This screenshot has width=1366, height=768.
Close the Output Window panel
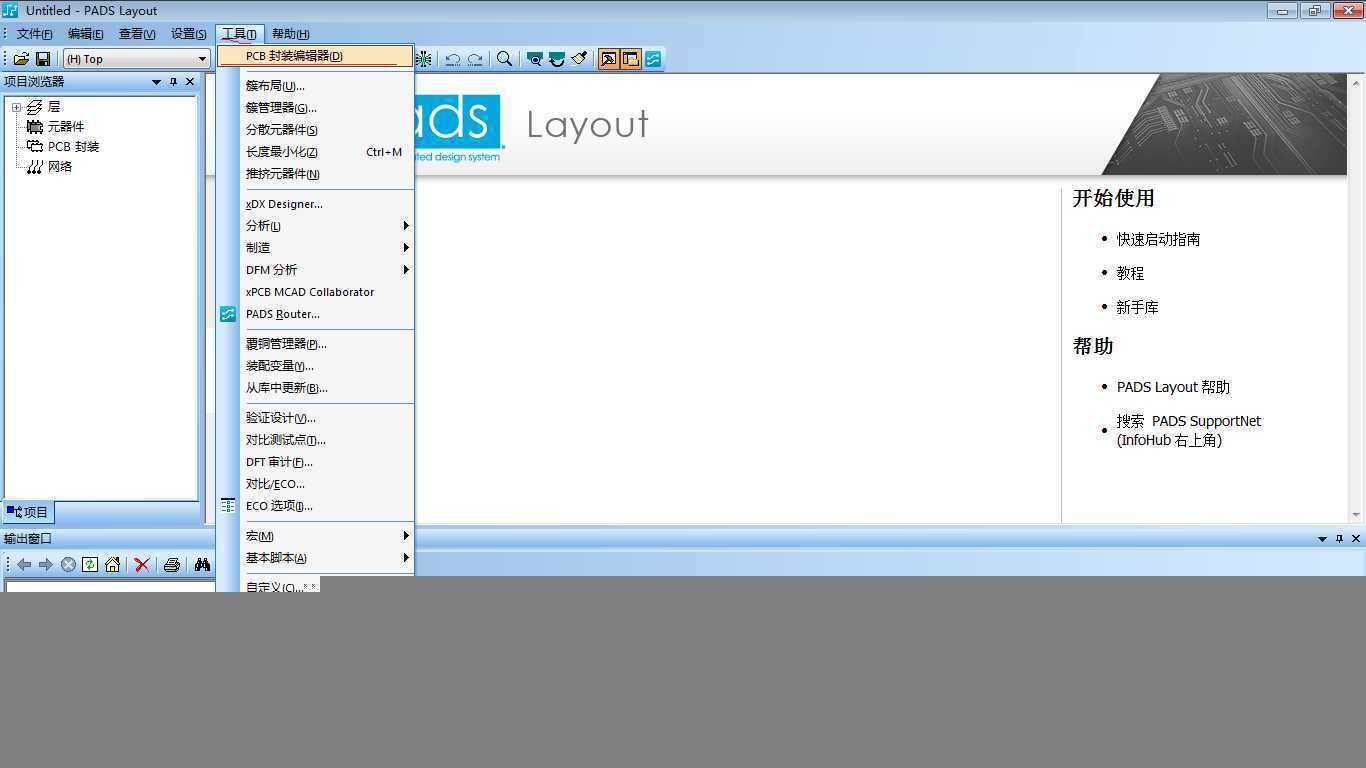(x=1356, y=539)
